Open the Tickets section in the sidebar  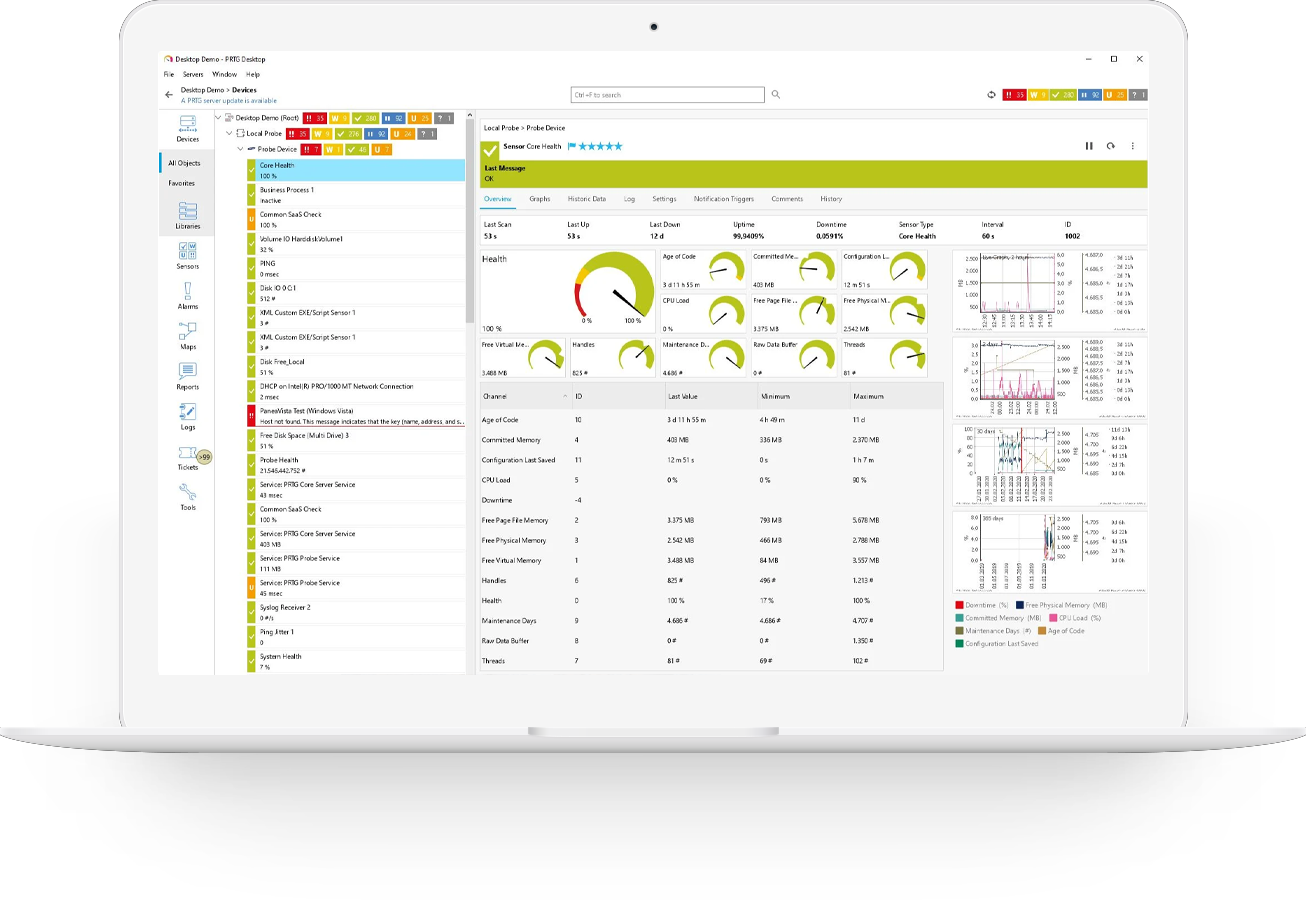coord(187,457)
